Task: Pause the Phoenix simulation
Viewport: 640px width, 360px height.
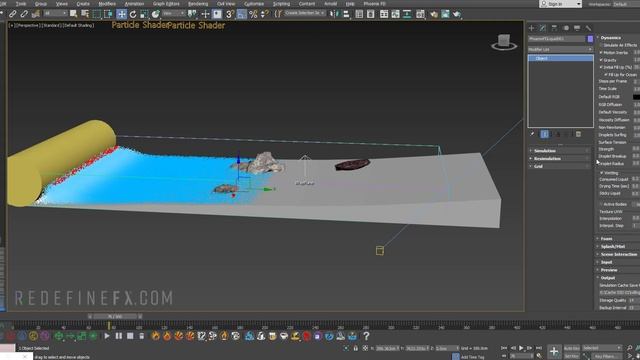Action: click(118, 336)
